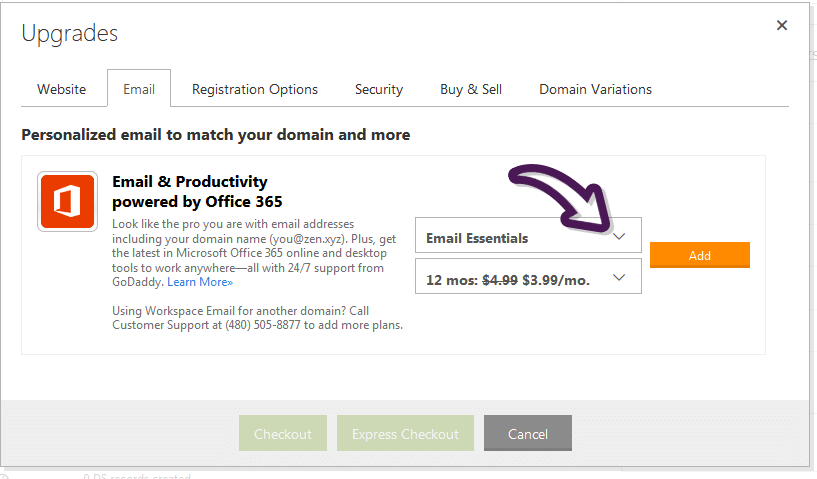
Task: Open the Registration Options tab
Action: tap(255, 89)
